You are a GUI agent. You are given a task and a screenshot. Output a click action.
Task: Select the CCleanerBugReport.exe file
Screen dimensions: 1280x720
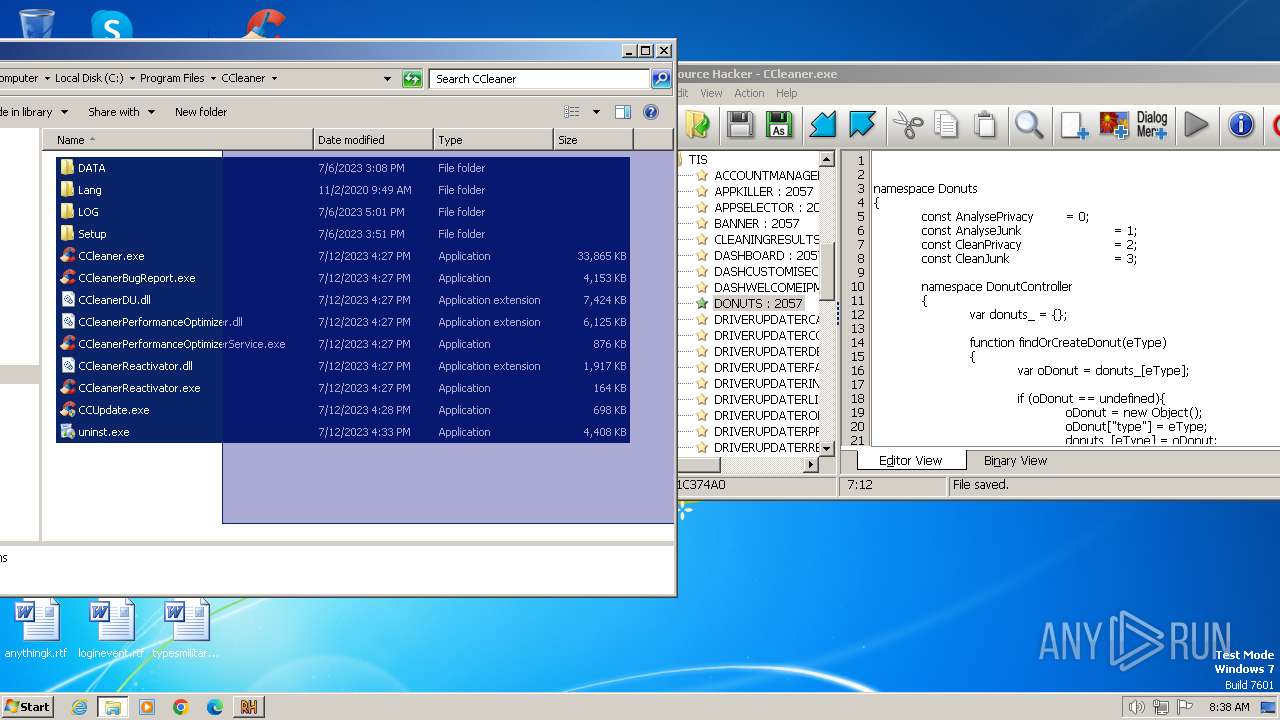click(x=137, y=278)
